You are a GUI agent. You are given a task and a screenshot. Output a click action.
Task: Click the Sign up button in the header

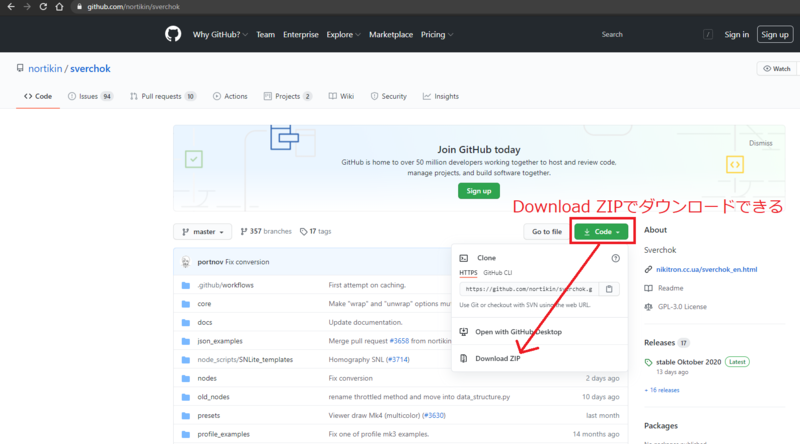pos(774,34)
